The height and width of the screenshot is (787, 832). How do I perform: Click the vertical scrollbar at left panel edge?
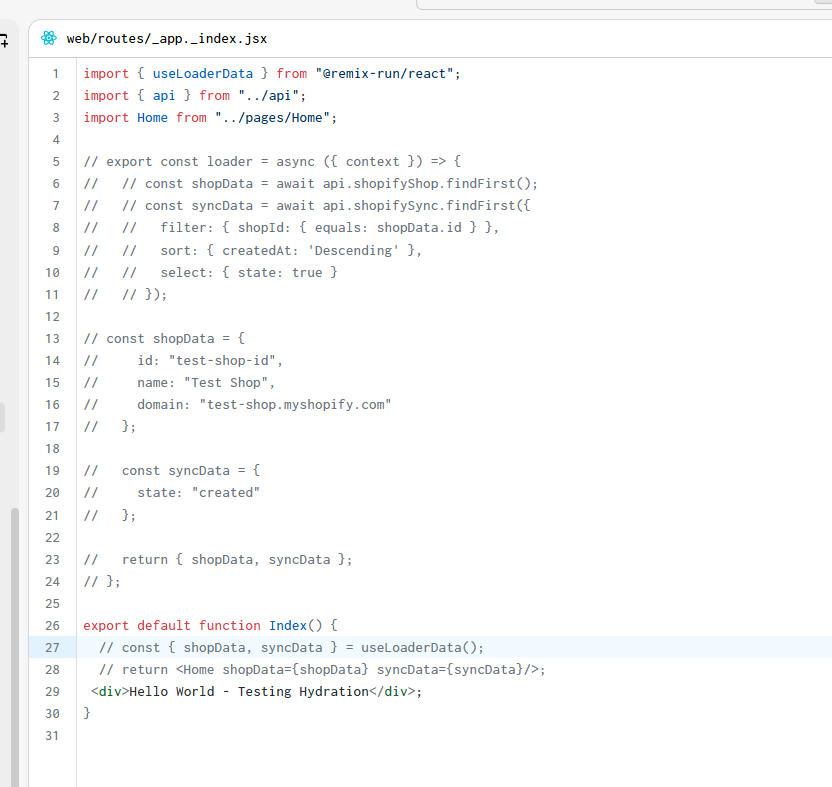pyautogui.click(x=15, y=647)
